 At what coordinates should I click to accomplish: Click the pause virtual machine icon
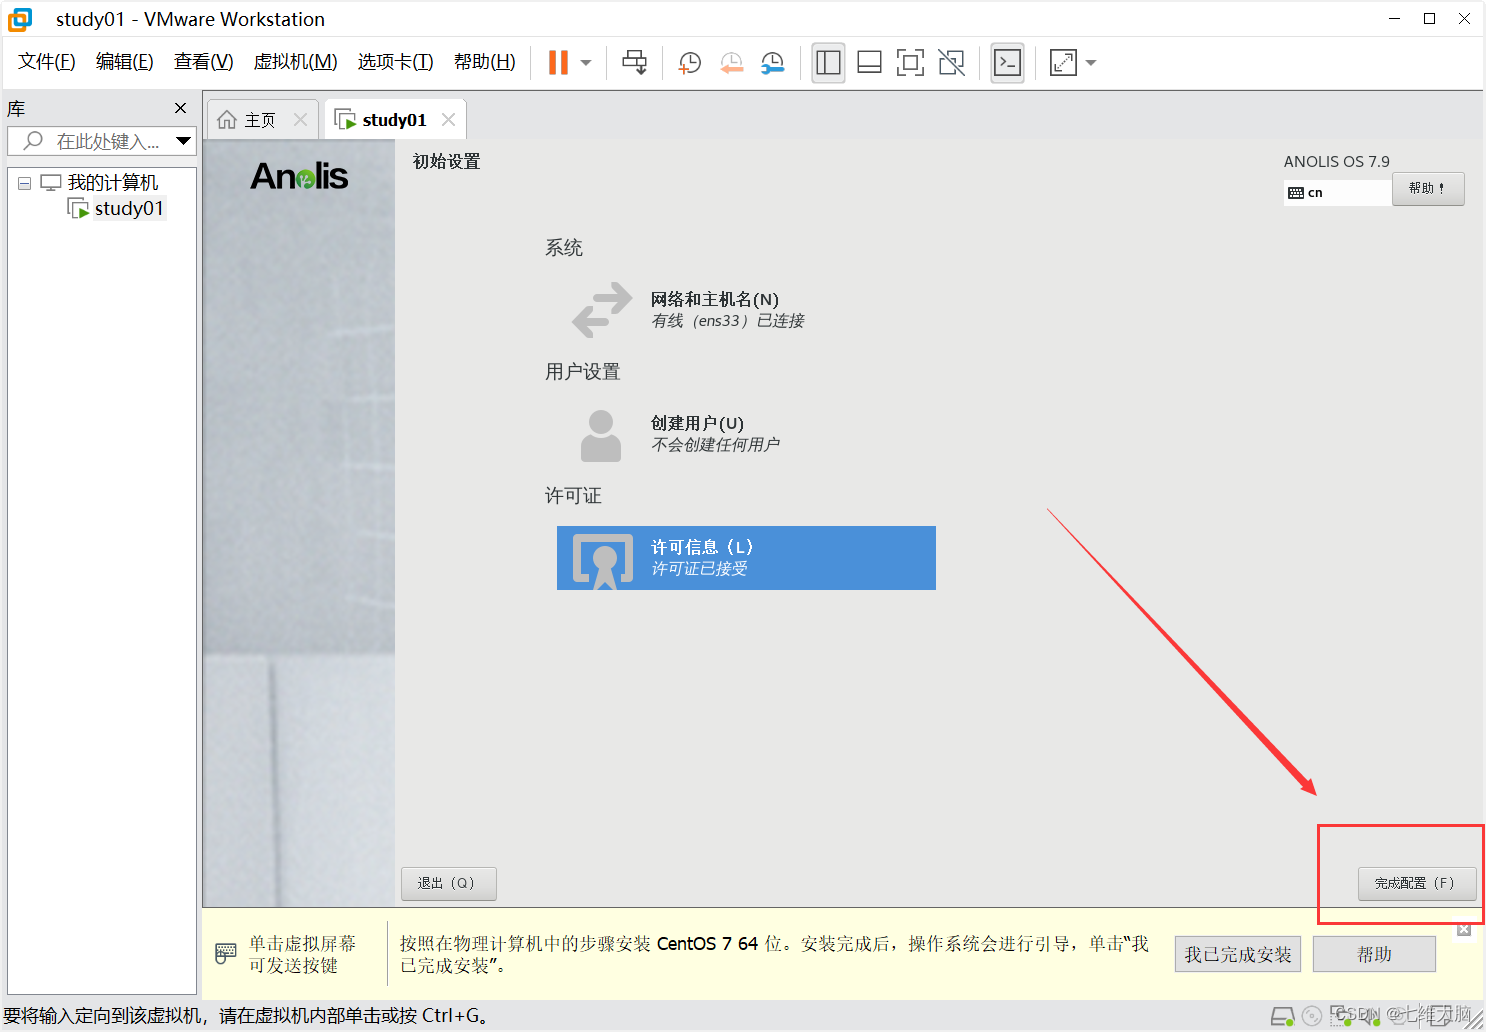coord(558,62)
